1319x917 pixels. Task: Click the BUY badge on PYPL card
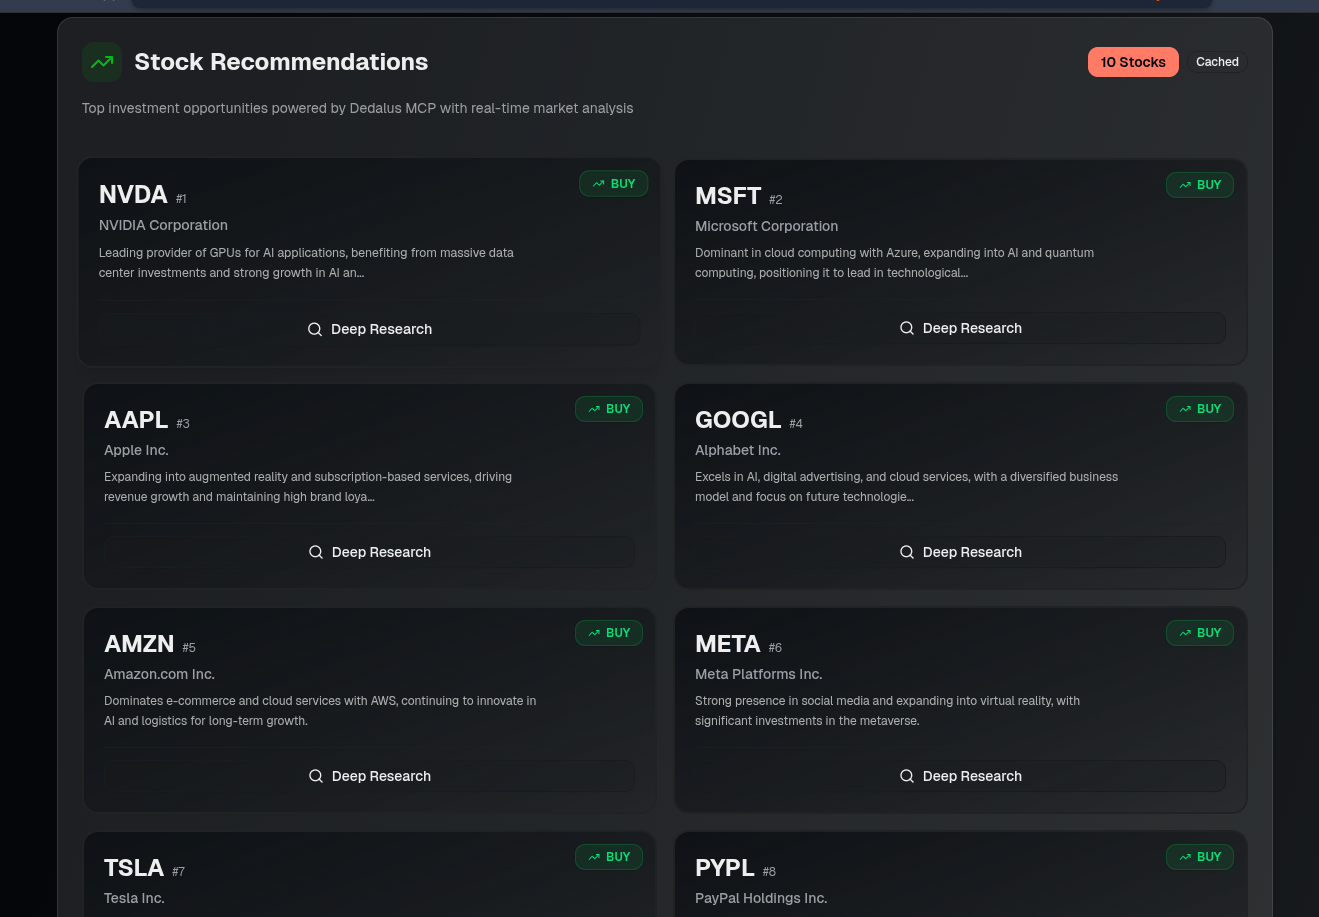click(1200, 857)
